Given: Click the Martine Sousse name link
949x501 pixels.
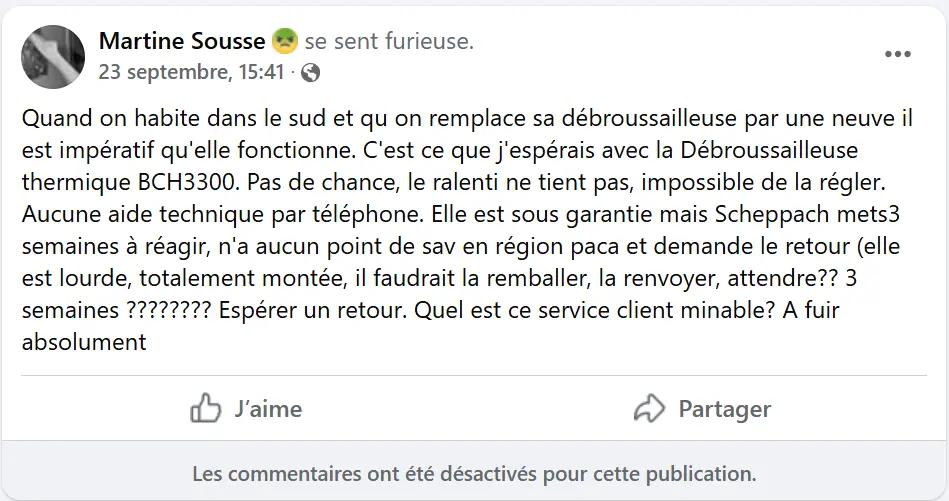Looking at the screenshot, I should click(182, 42).
